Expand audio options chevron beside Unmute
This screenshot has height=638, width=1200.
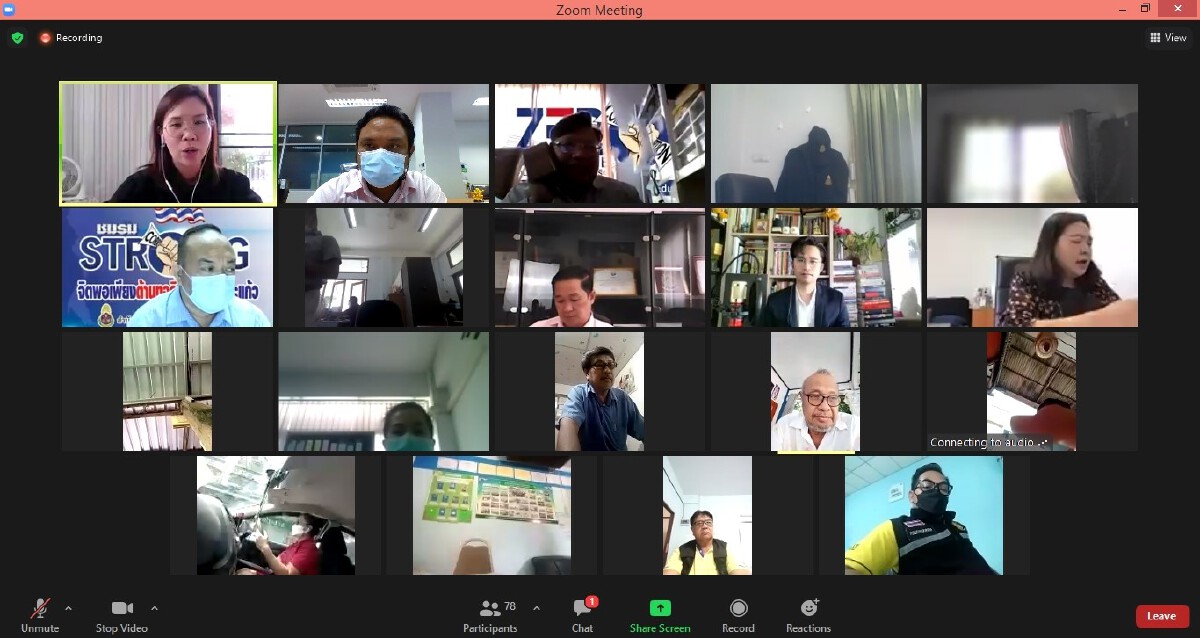pos(69,608)
